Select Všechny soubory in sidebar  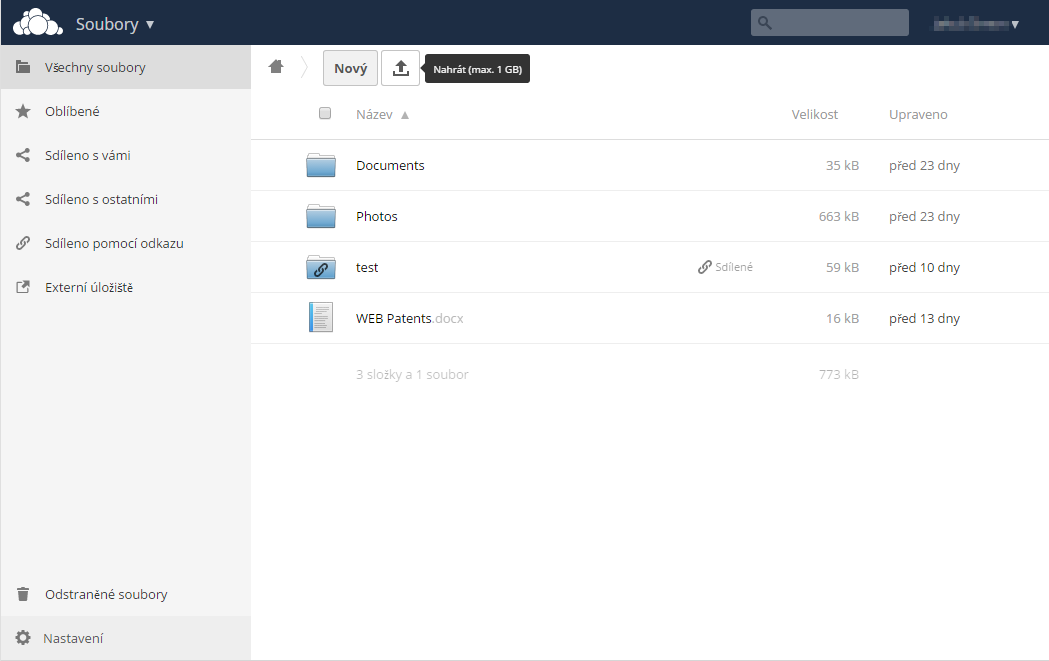click(x=126, y=67)
